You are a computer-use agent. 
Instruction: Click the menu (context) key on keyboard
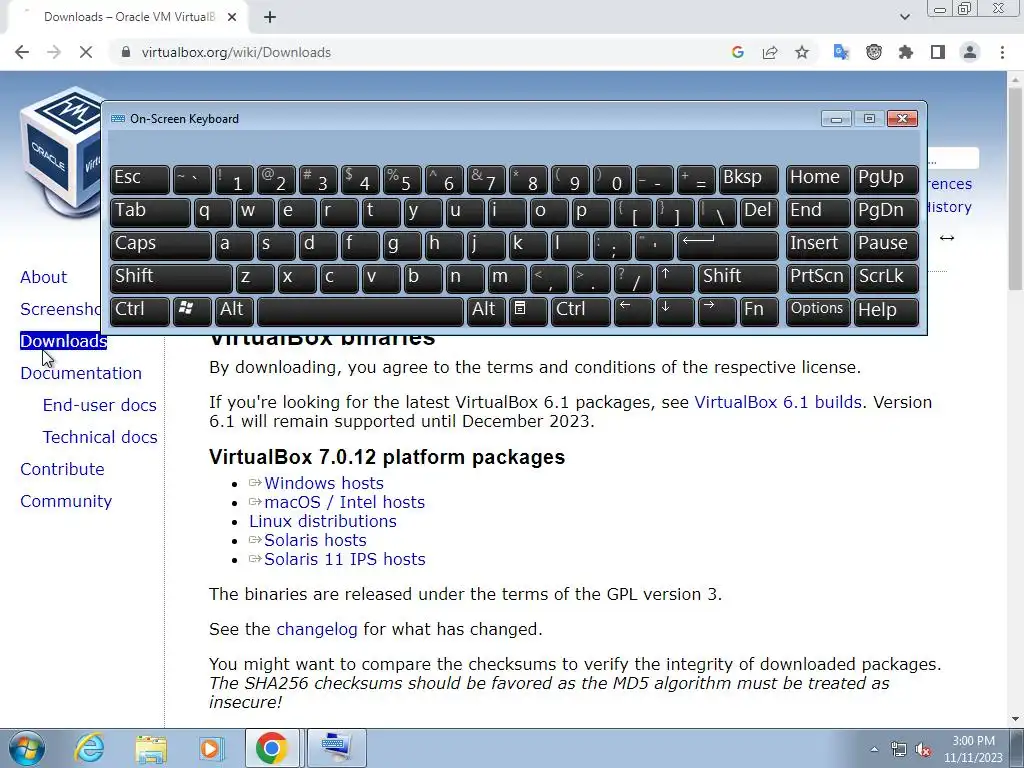click(x=528, y=310)
